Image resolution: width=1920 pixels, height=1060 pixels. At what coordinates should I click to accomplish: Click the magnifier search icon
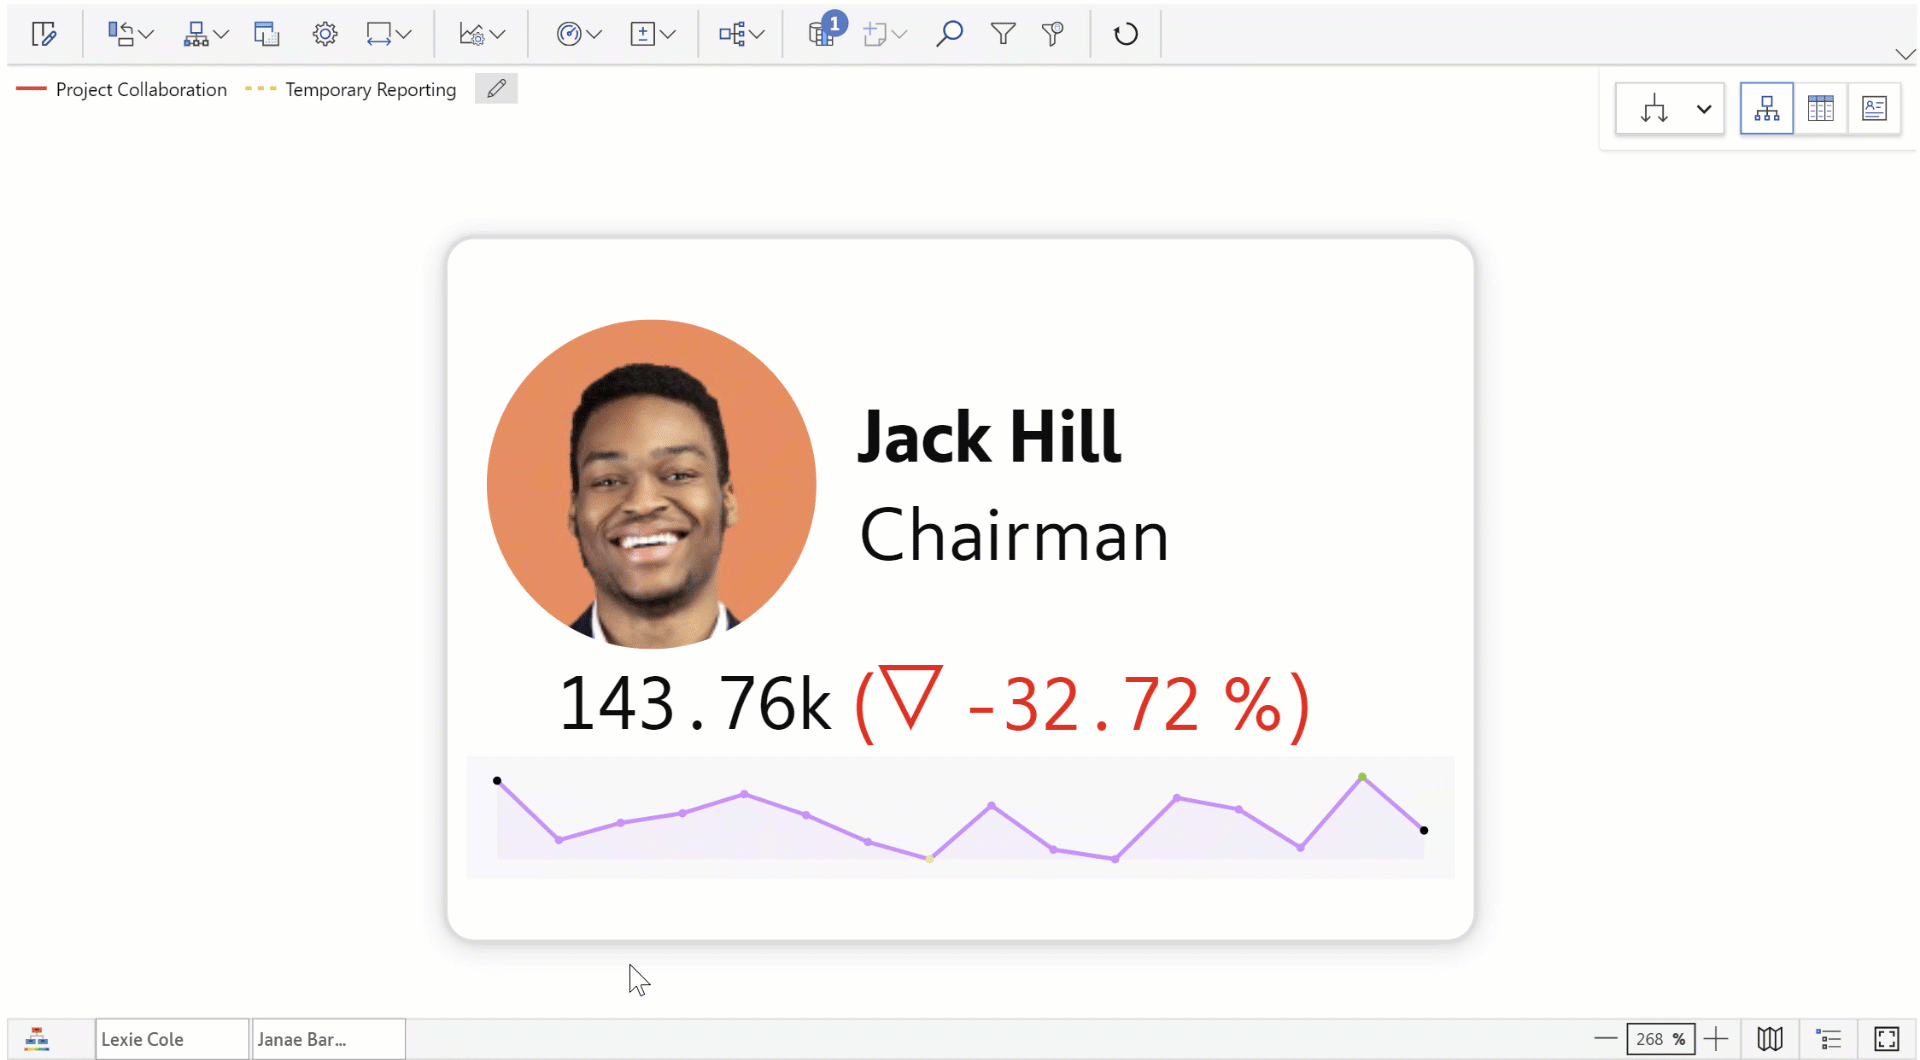tap(949, 34)
